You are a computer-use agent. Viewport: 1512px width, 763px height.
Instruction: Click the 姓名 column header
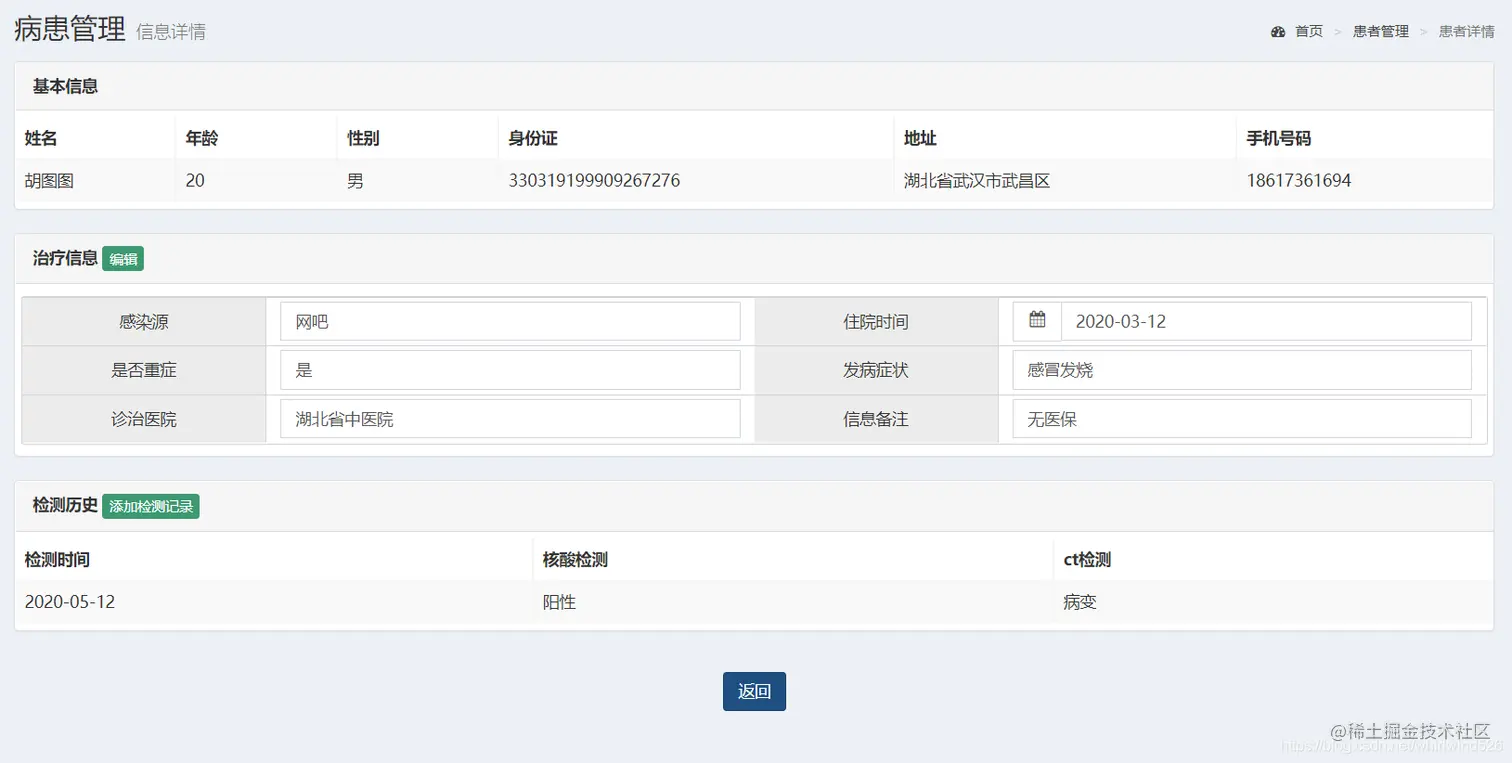pyautogui.click(x=41, y=138)
